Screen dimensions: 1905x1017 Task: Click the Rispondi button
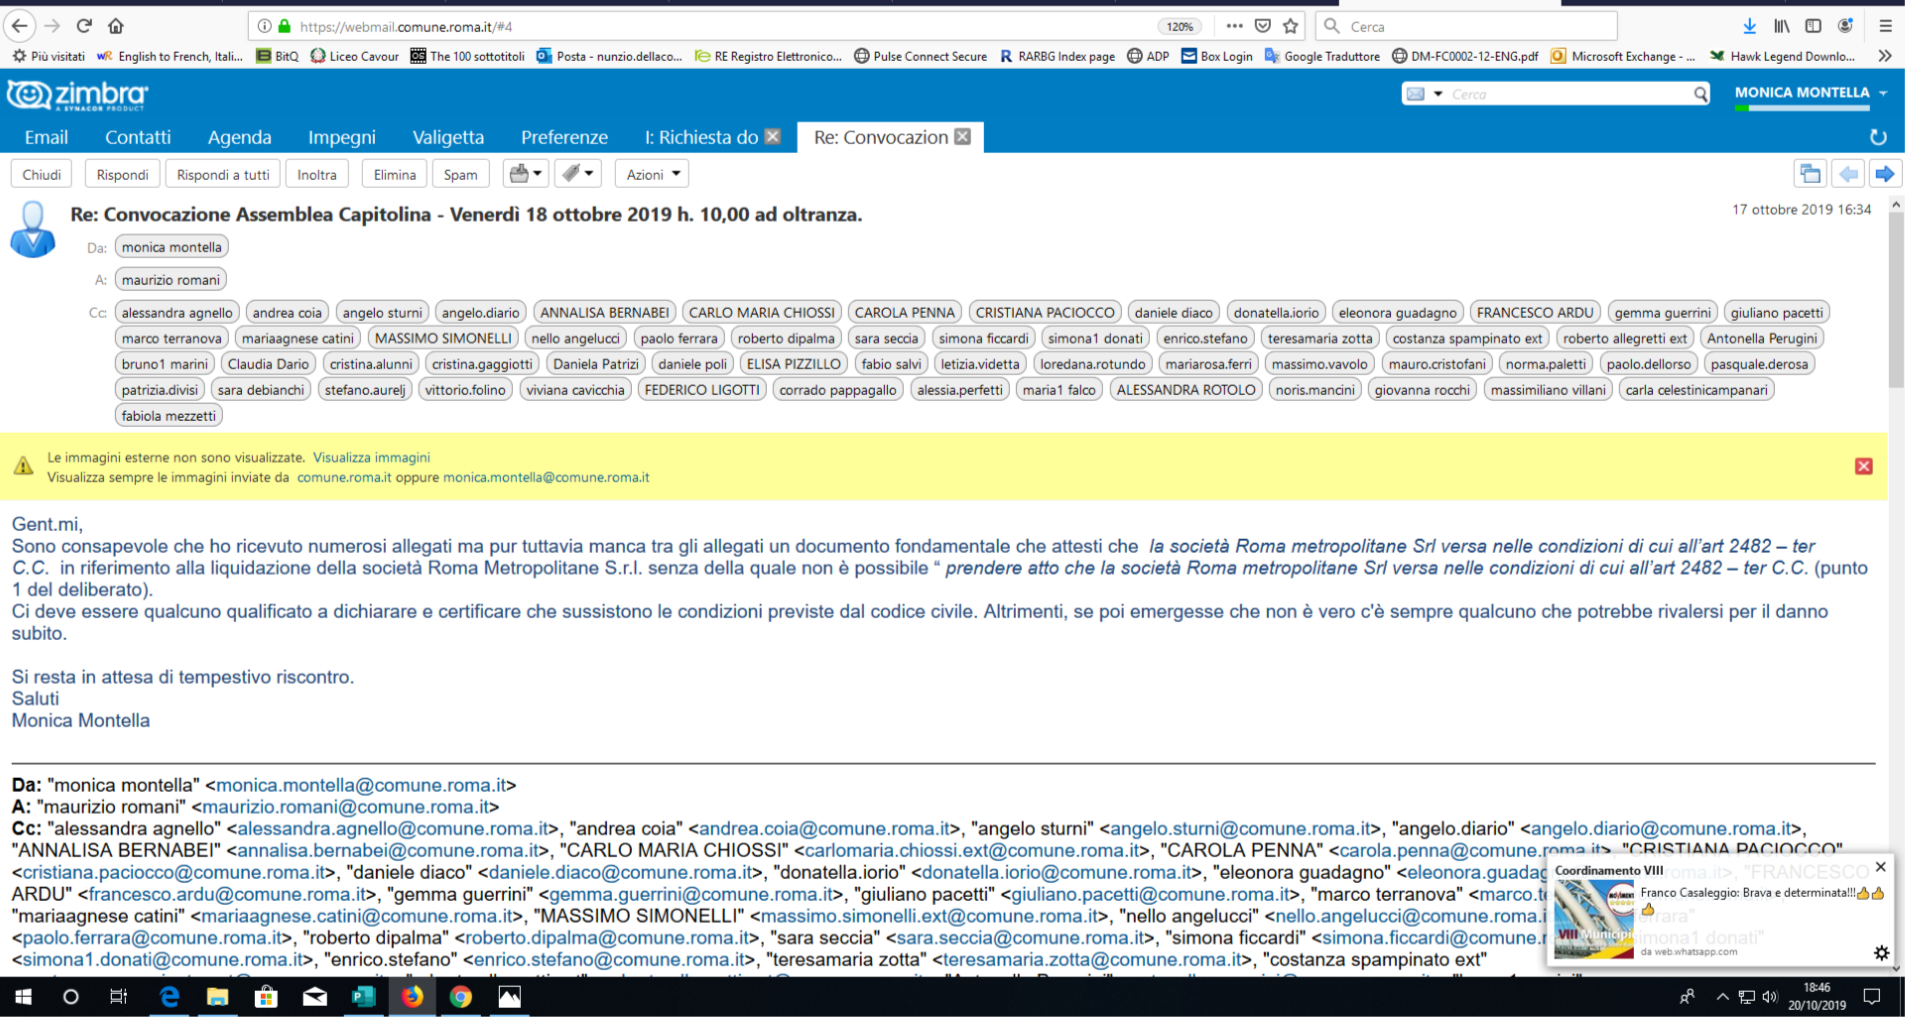122,174
